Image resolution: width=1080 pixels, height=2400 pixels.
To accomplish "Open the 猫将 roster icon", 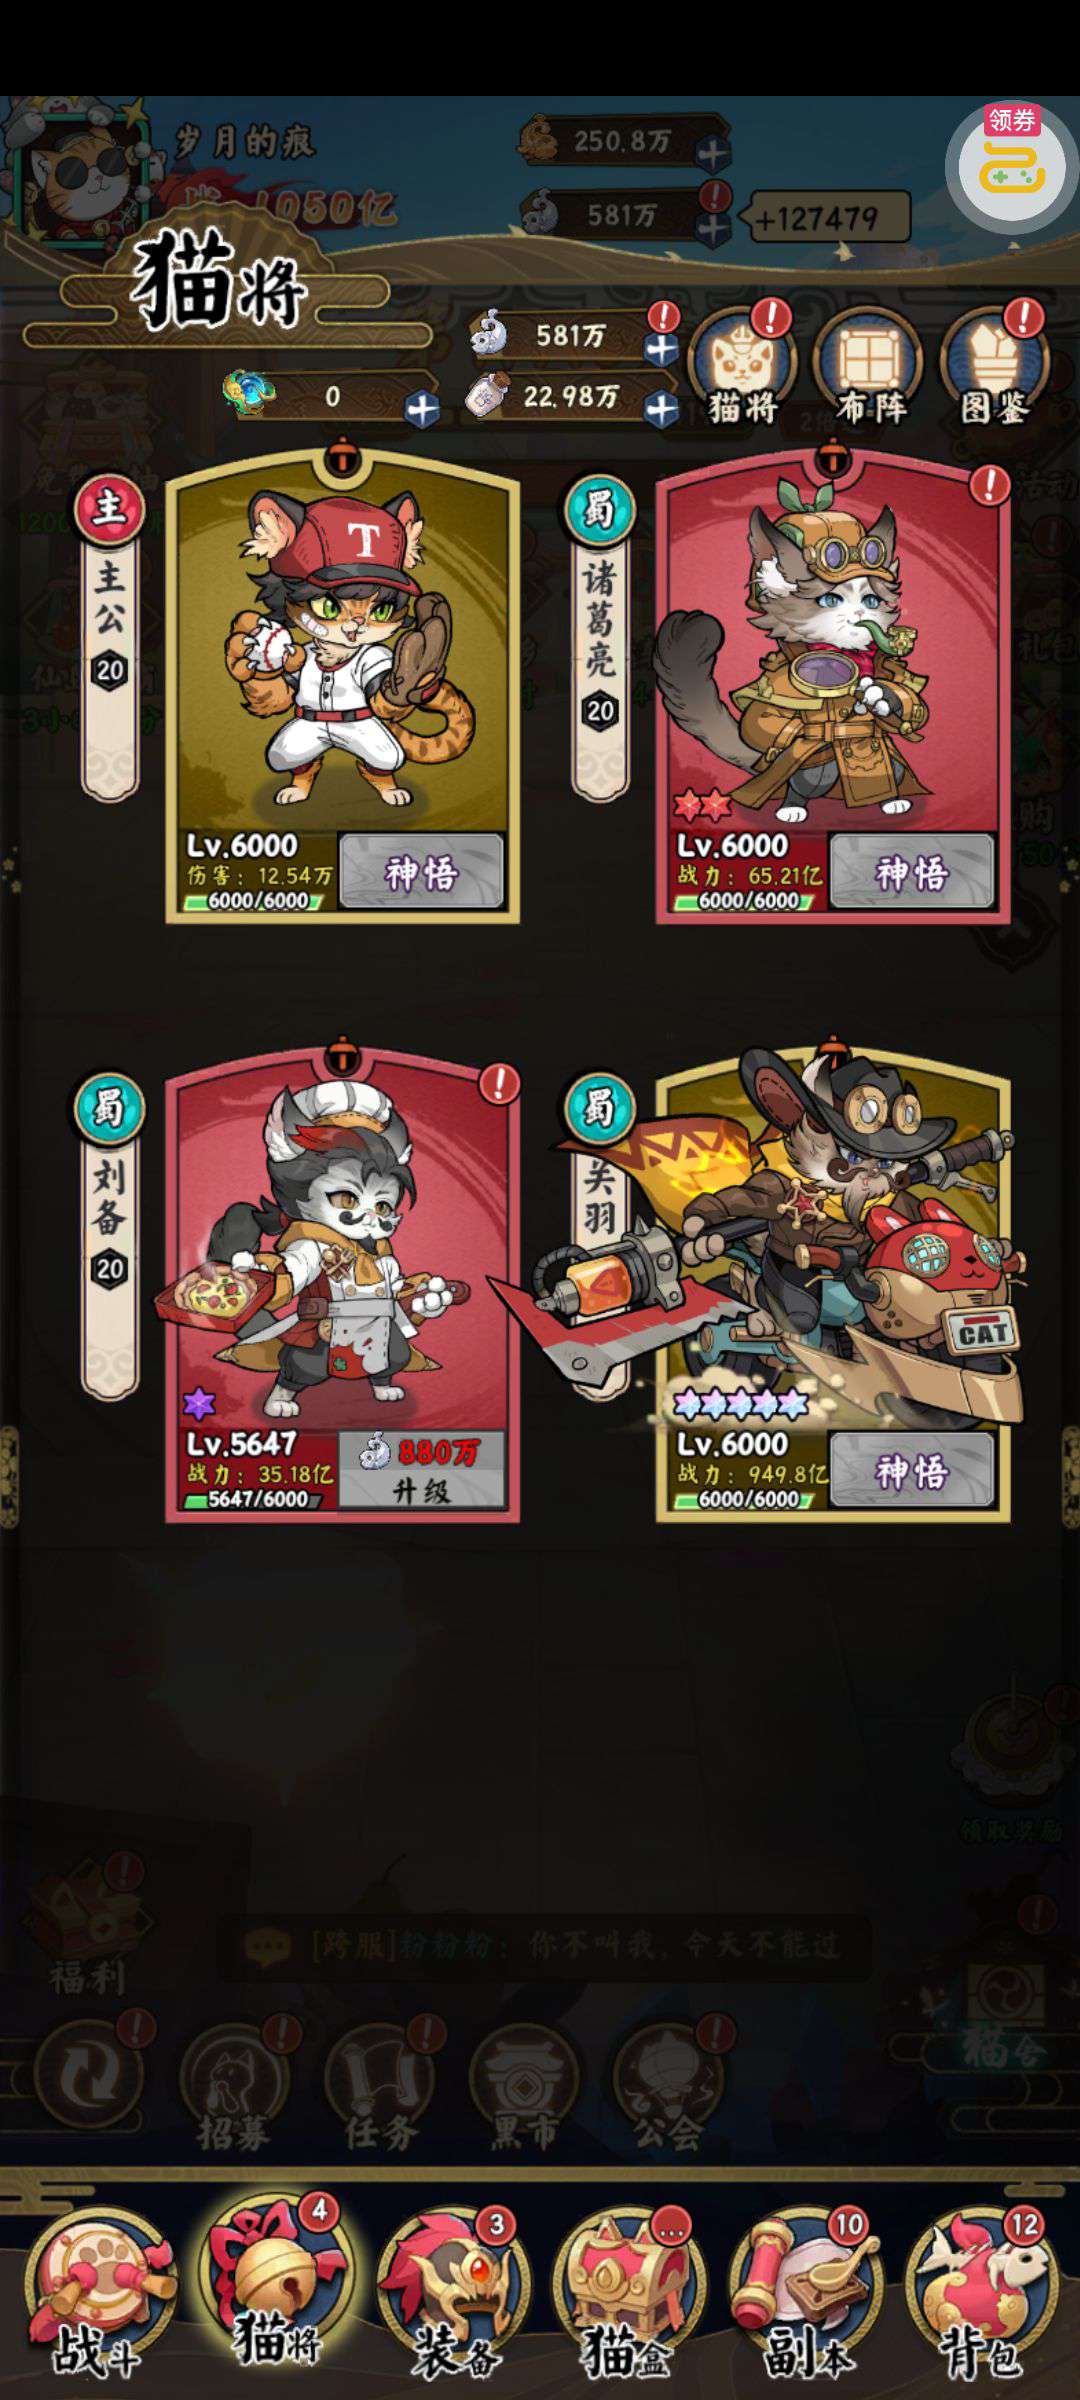I will 742,367.
